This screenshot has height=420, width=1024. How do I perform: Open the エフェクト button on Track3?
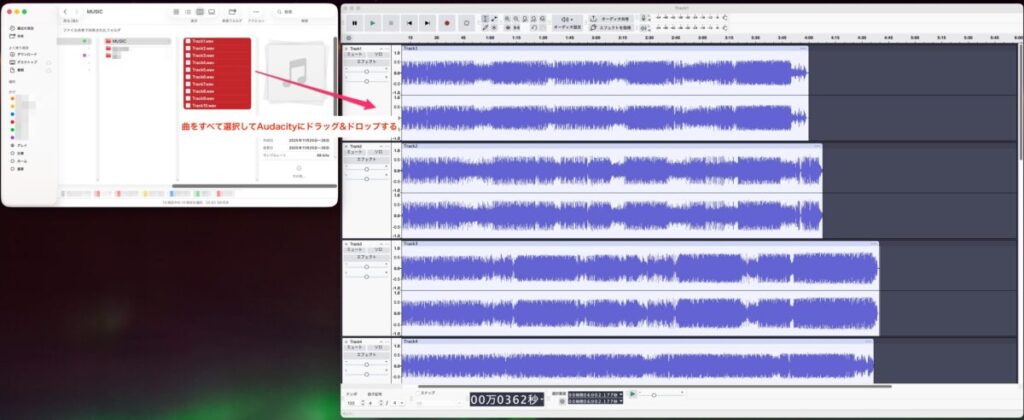366,257
